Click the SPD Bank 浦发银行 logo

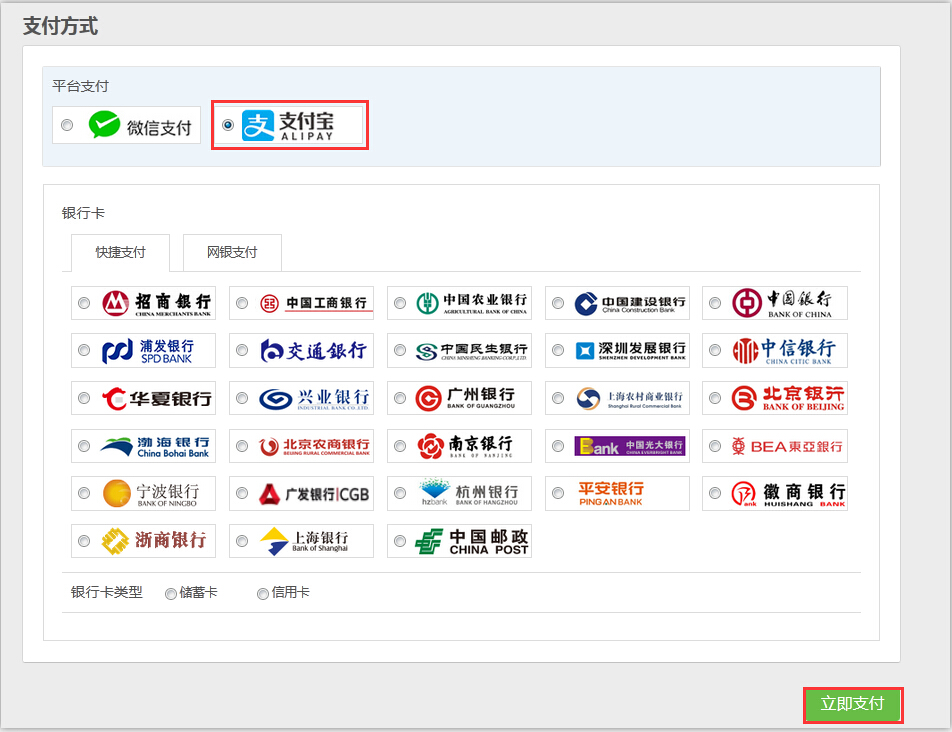pyautogui.click(x=148, y=350)
